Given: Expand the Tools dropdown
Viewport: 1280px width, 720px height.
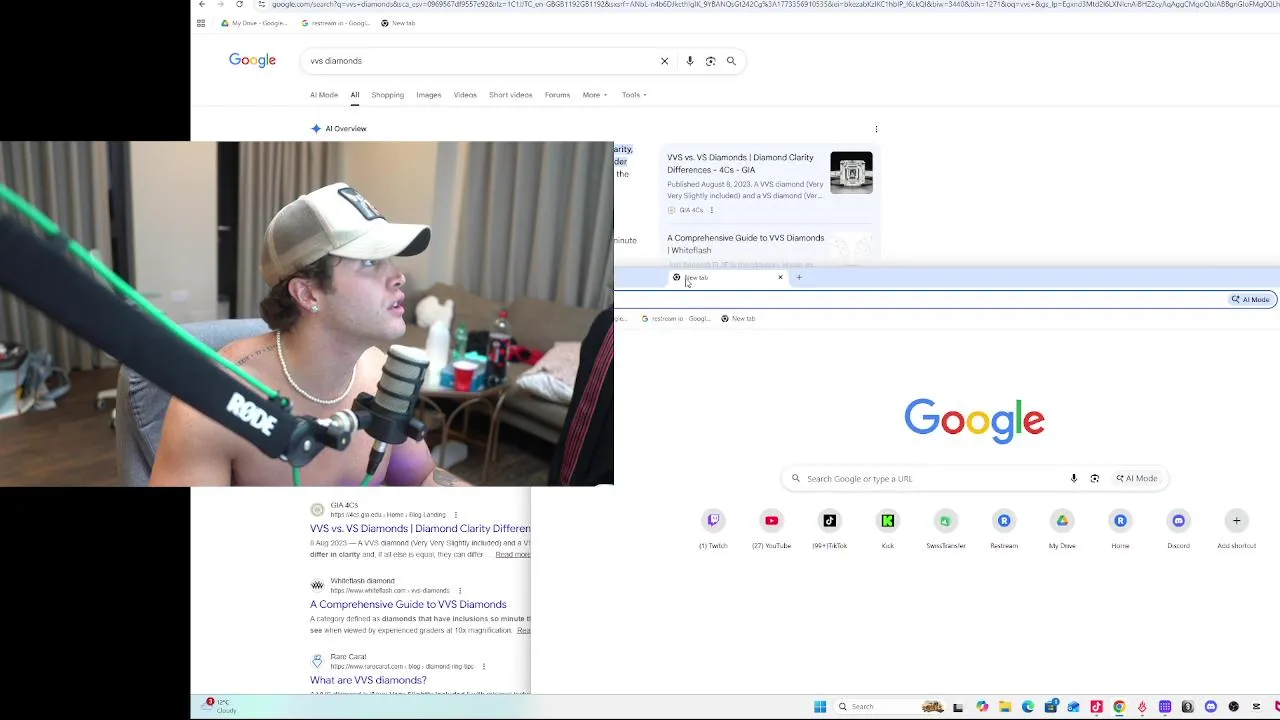Looking at the screenshot, I should click(634, 95).
